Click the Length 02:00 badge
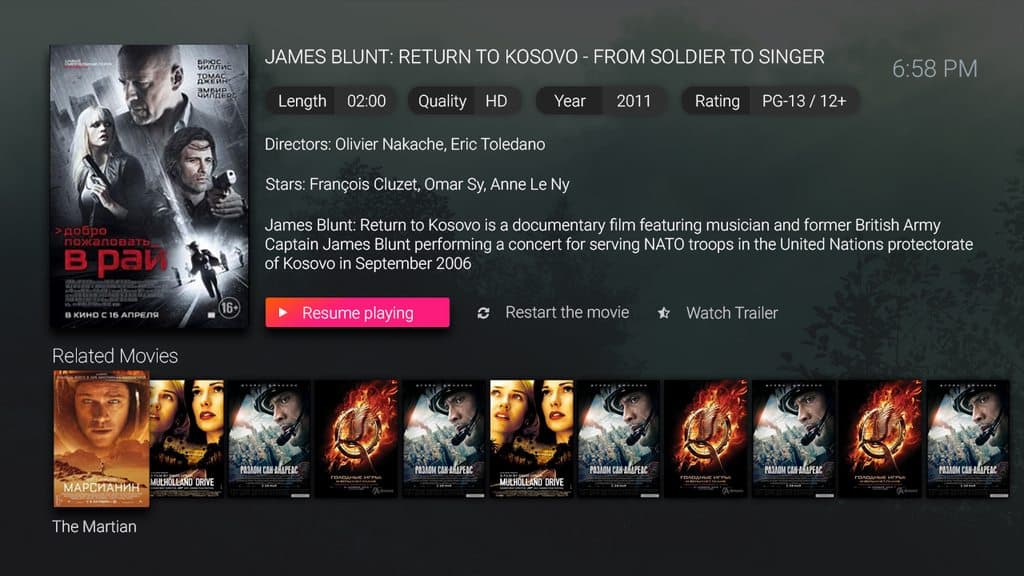Screen dimensions: 1024x576 point(331,101)
